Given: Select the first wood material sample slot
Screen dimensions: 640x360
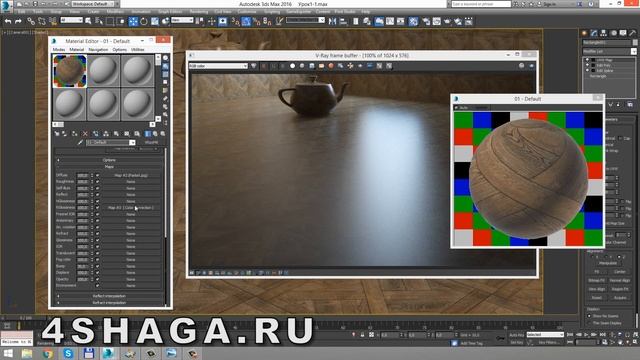Looking at the screenshot, I should click(x=70, y=71).
